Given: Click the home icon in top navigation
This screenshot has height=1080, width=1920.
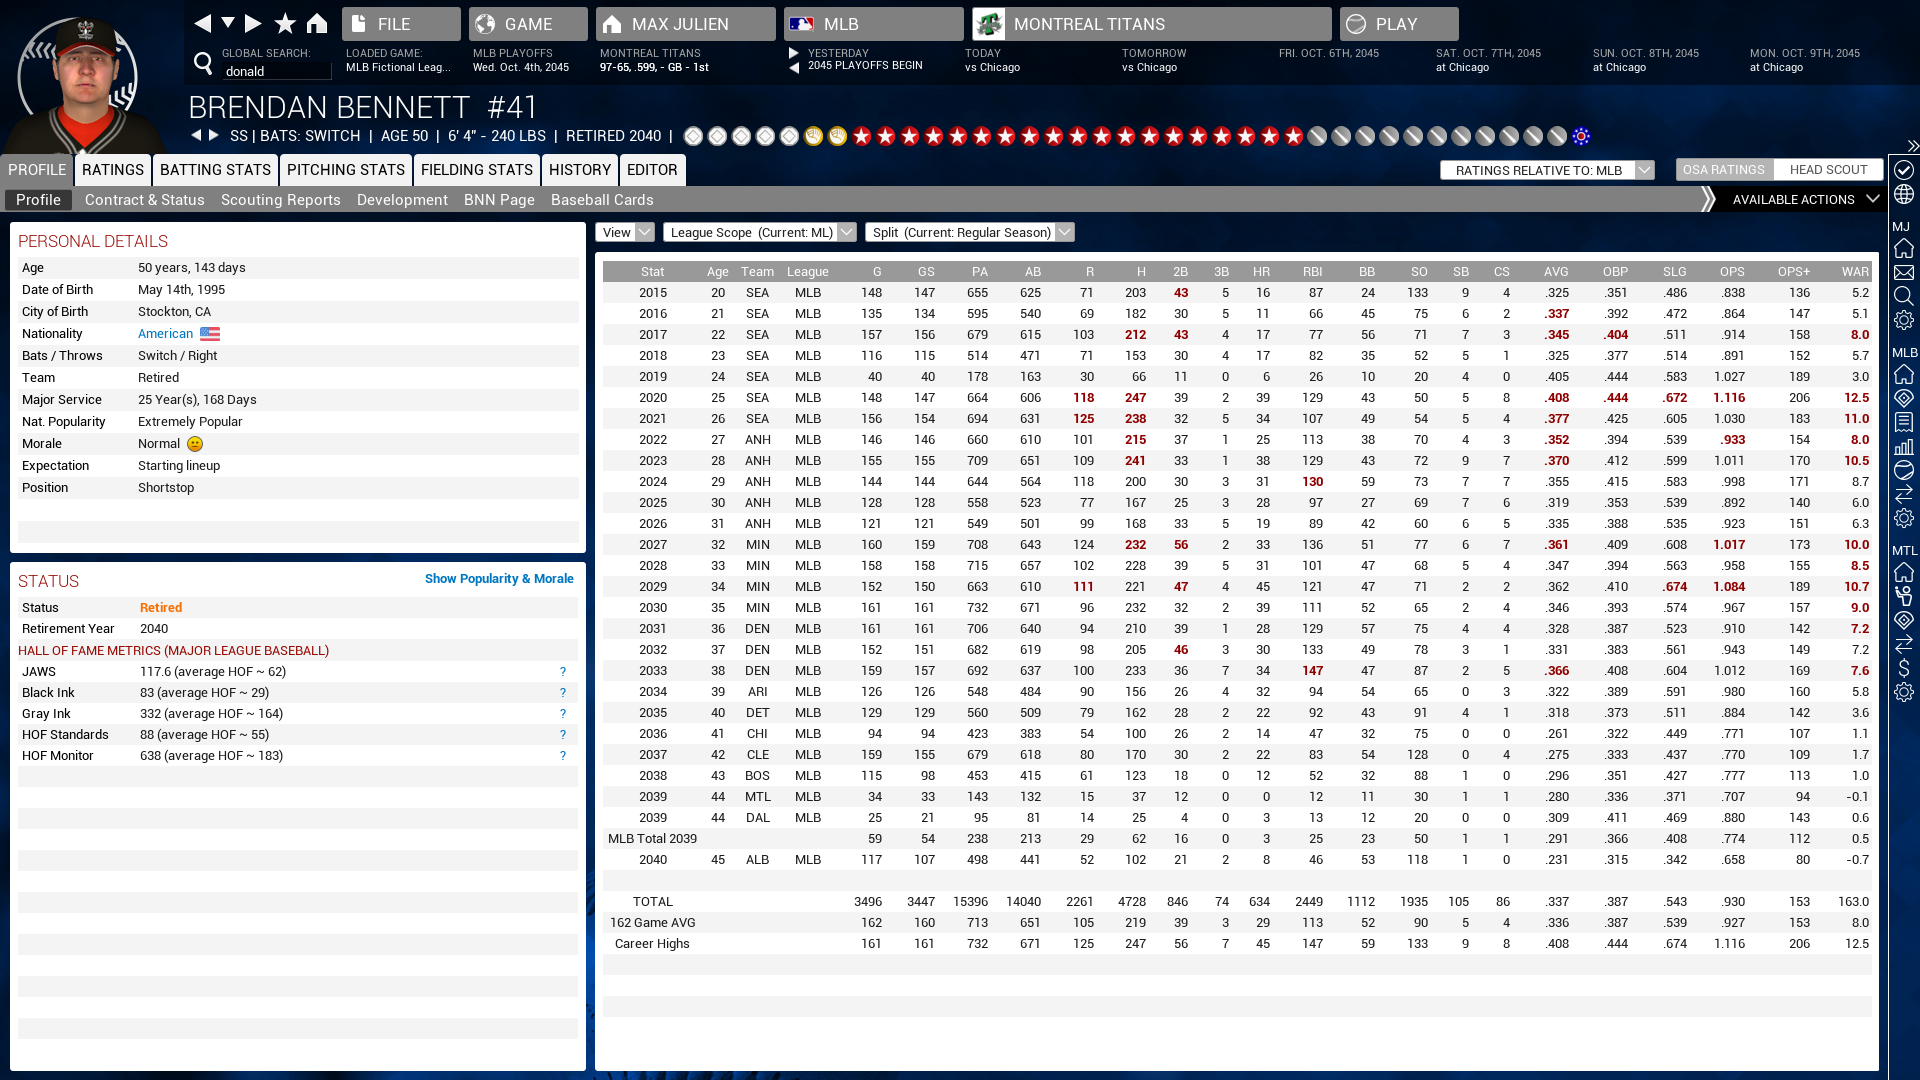Looking at the screenshot, I should (317, 23).
